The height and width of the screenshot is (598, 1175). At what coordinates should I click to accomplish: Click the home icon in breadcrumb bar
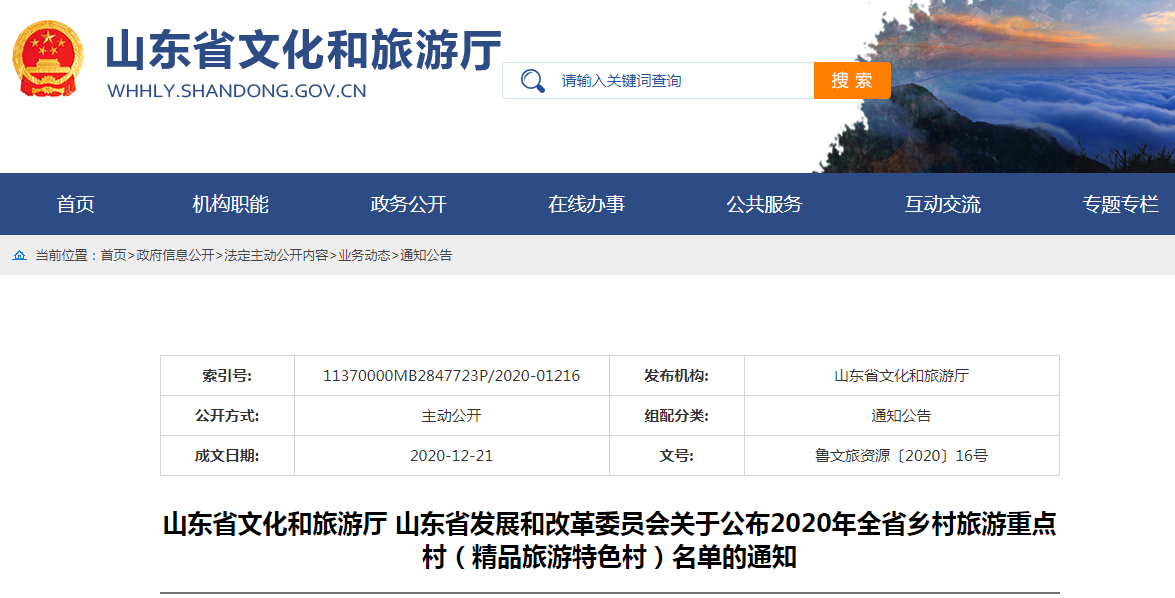coord(19,256)
